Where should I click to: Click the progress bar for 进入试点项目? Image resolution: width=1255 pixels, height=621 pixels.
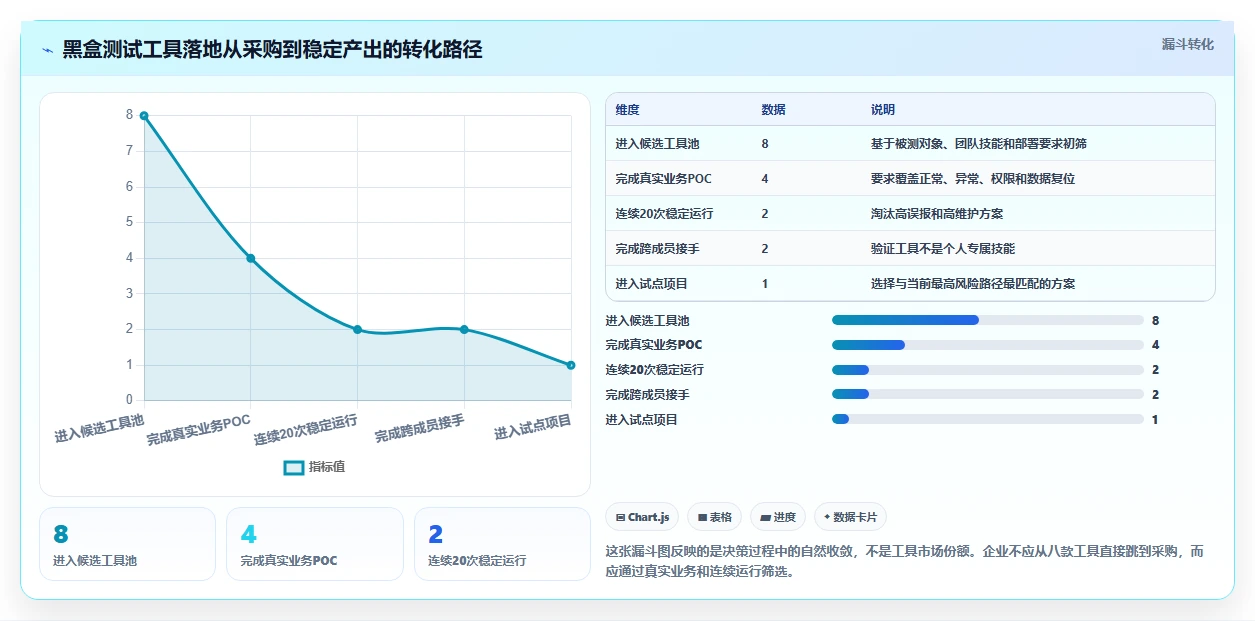[x=988, y=420]
